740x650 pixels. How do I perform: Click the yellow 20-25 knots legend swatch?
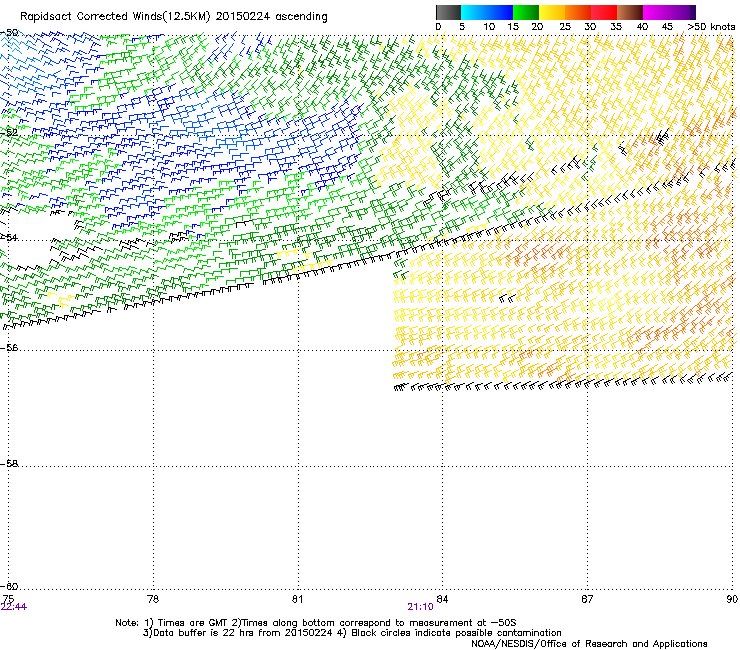point(552,12)
